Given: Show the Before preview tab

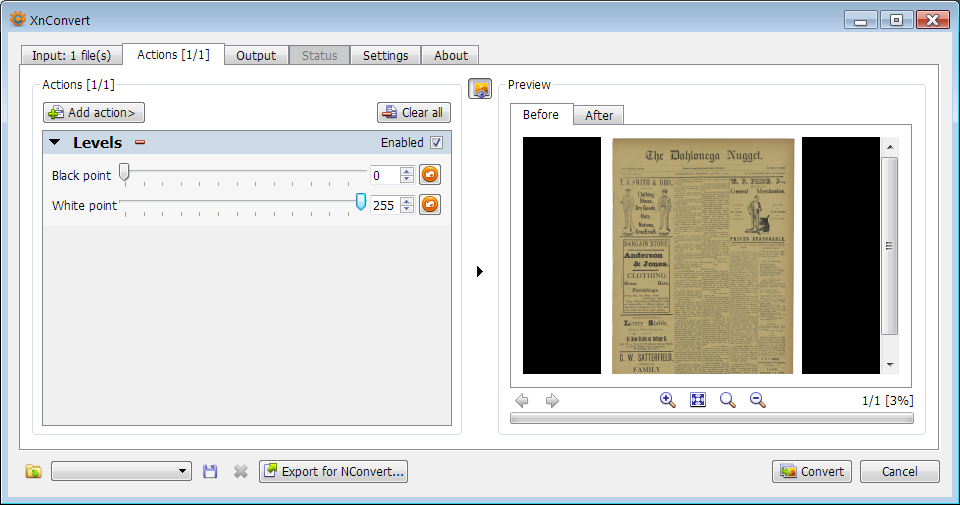Looking at the screenshot, I should tap(541, 114).
